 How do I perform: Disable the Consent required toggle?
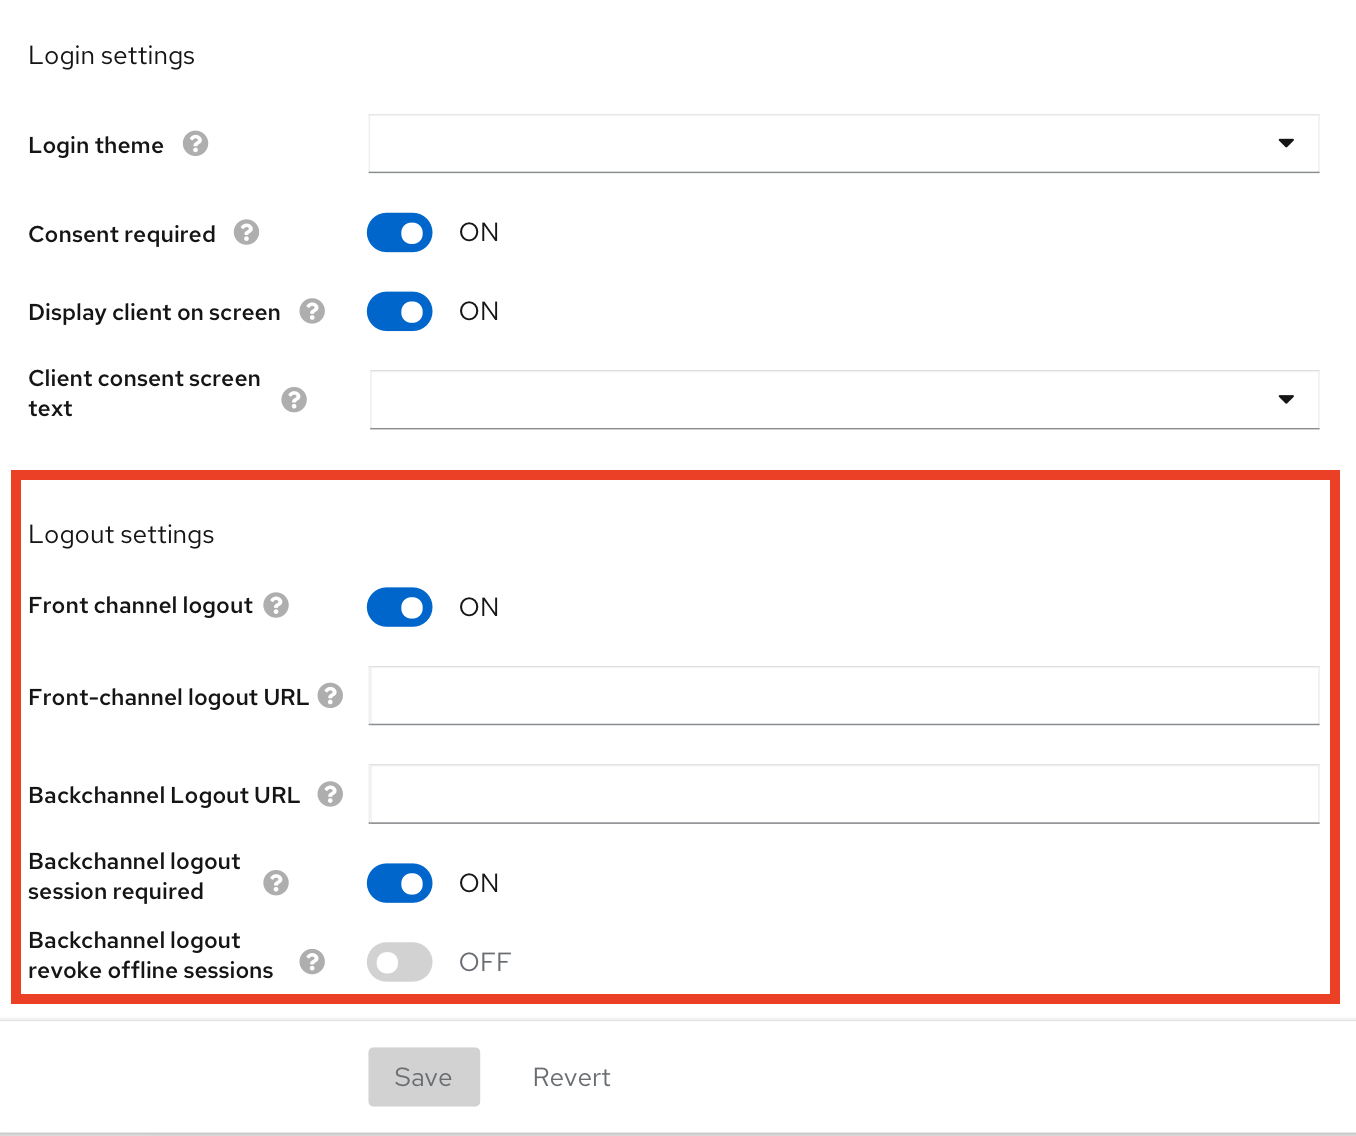pyautogui.click(x=399, y=232)
